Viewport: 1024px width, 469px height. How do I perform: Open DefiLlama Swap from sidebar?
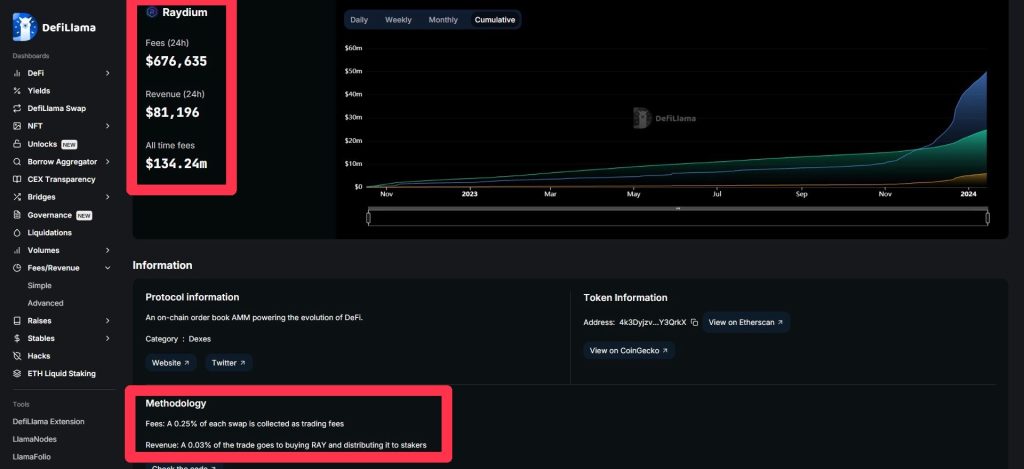[17, 108]
